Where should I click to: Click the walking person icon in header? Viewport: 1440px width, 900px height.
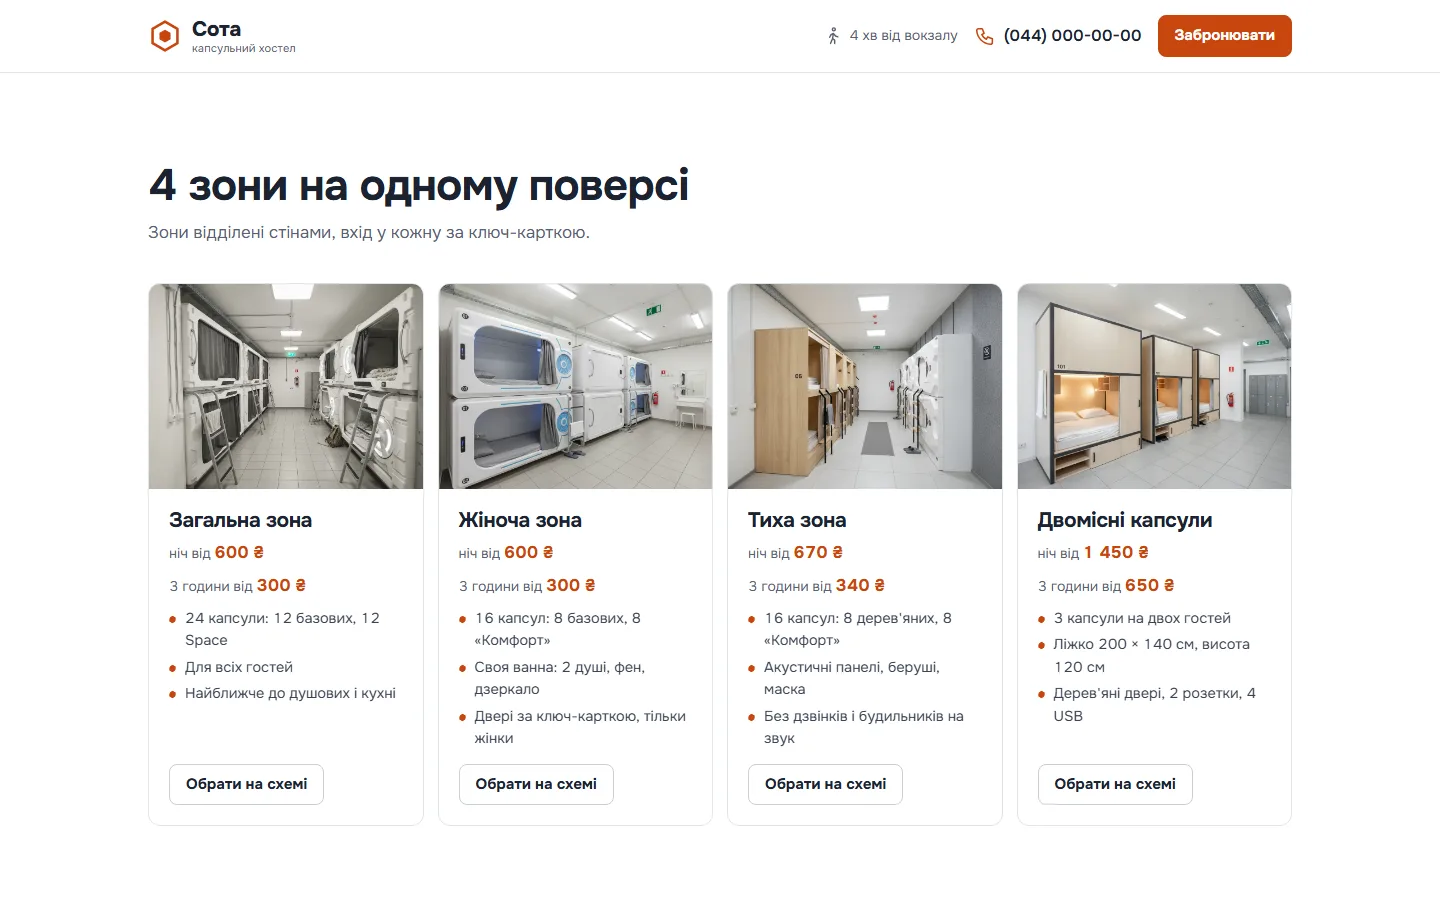833,36
